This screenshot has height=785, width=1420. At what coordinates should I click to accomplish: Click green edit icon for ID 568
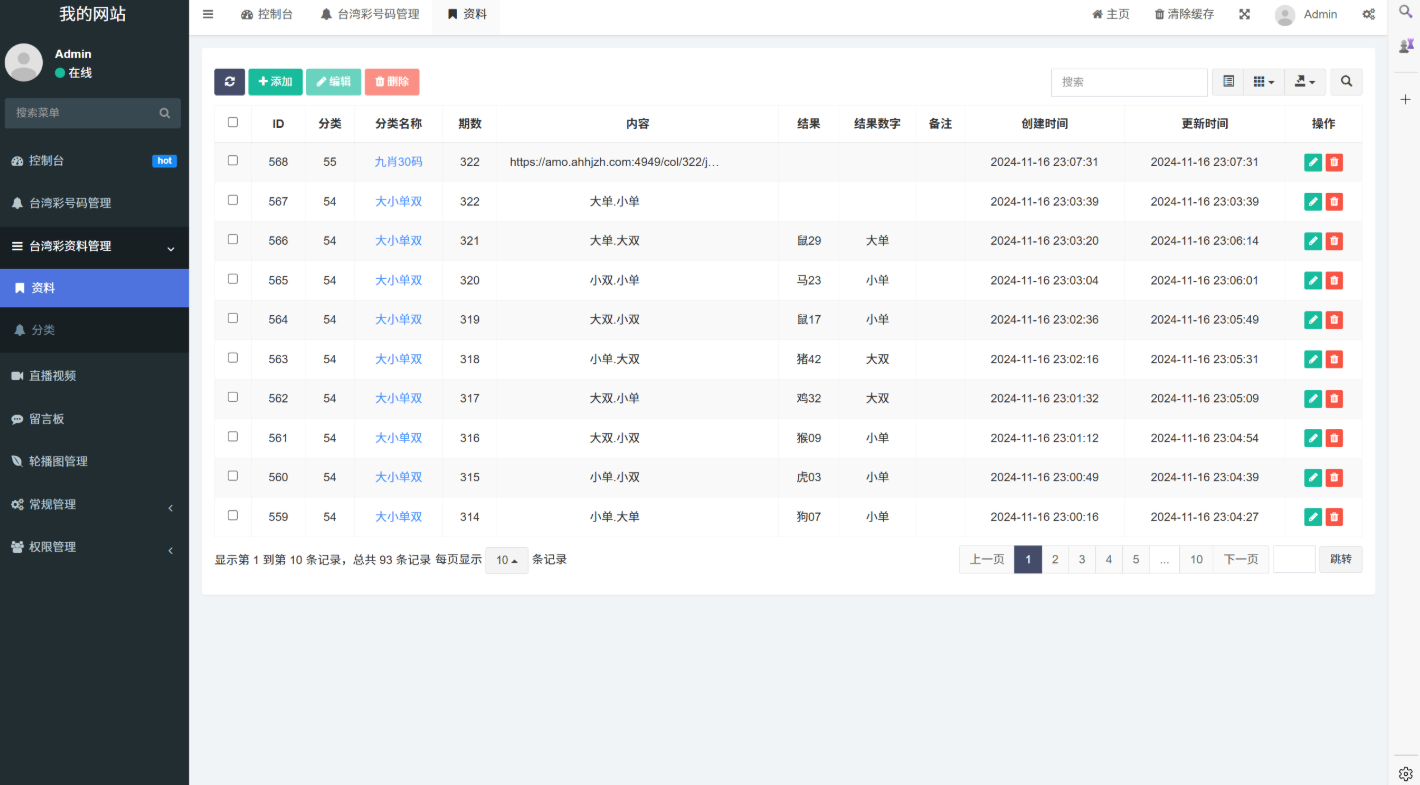coord(1313,162)
